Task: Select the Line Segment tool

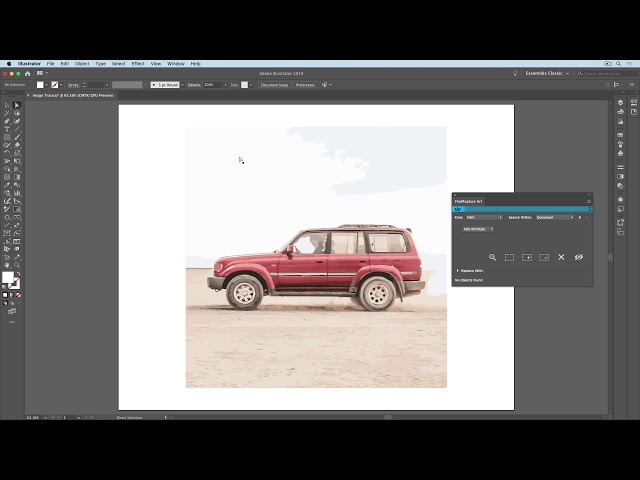Action: tap(17, 129)
